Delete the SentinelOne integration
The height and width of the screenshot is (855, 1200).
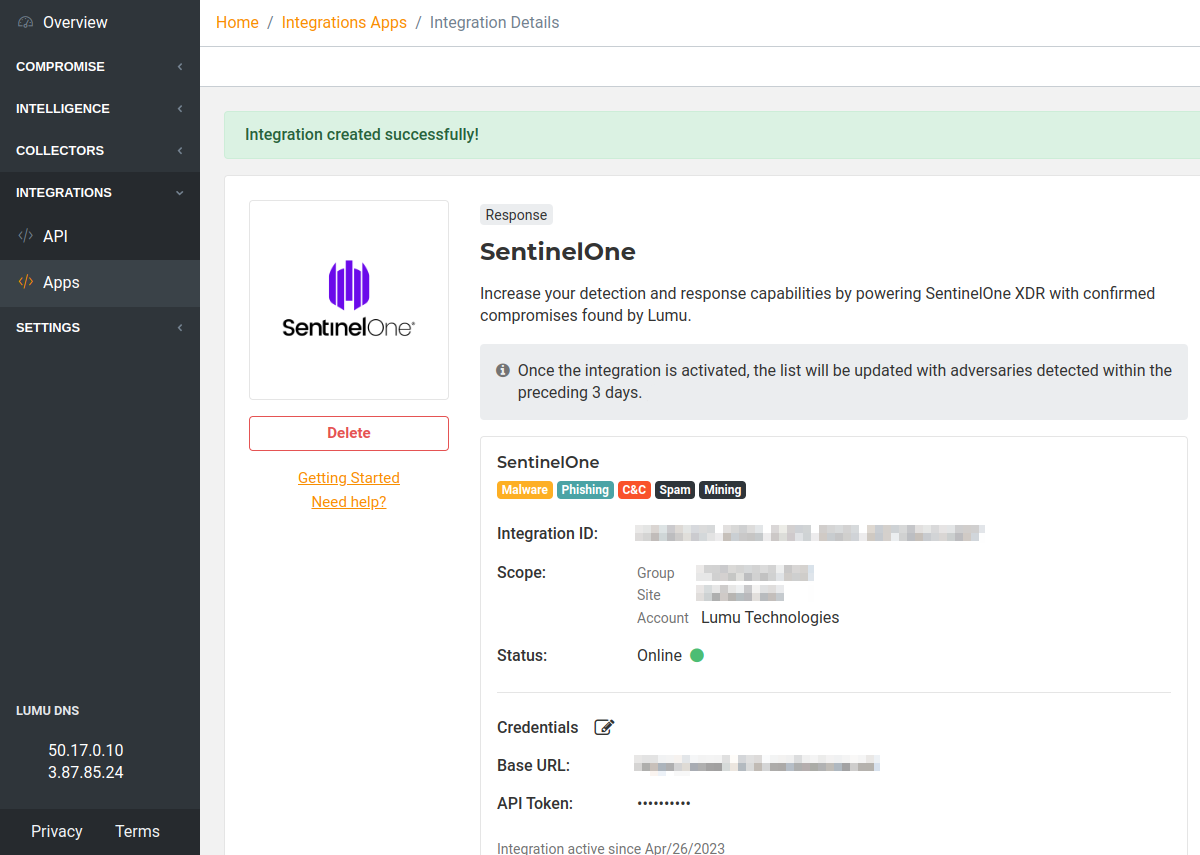pyautogui.click(x=348, y=433)
